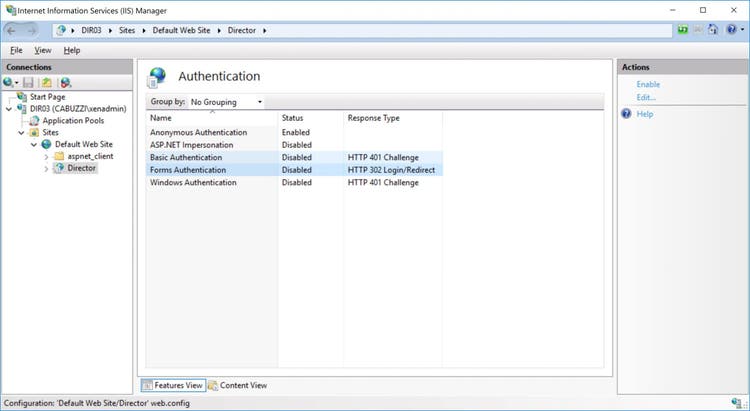
Task: Expand the aspnet_client folder
Action: [46, 156]
